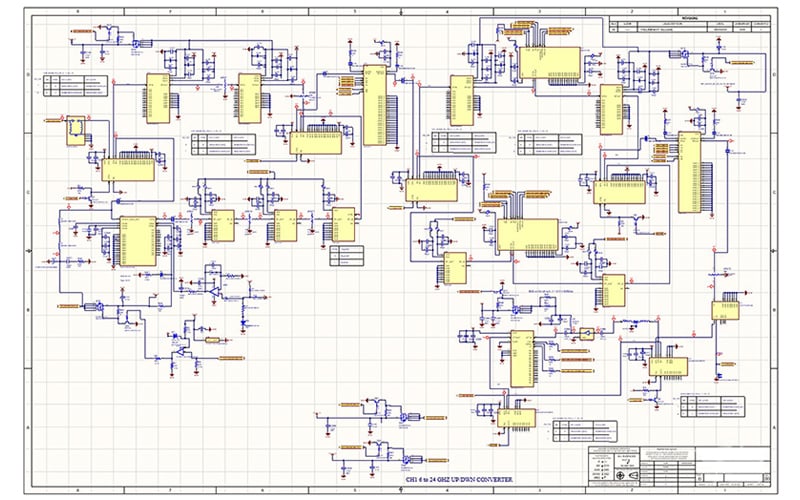Select the small yellow square component with a circle inside

587,334
